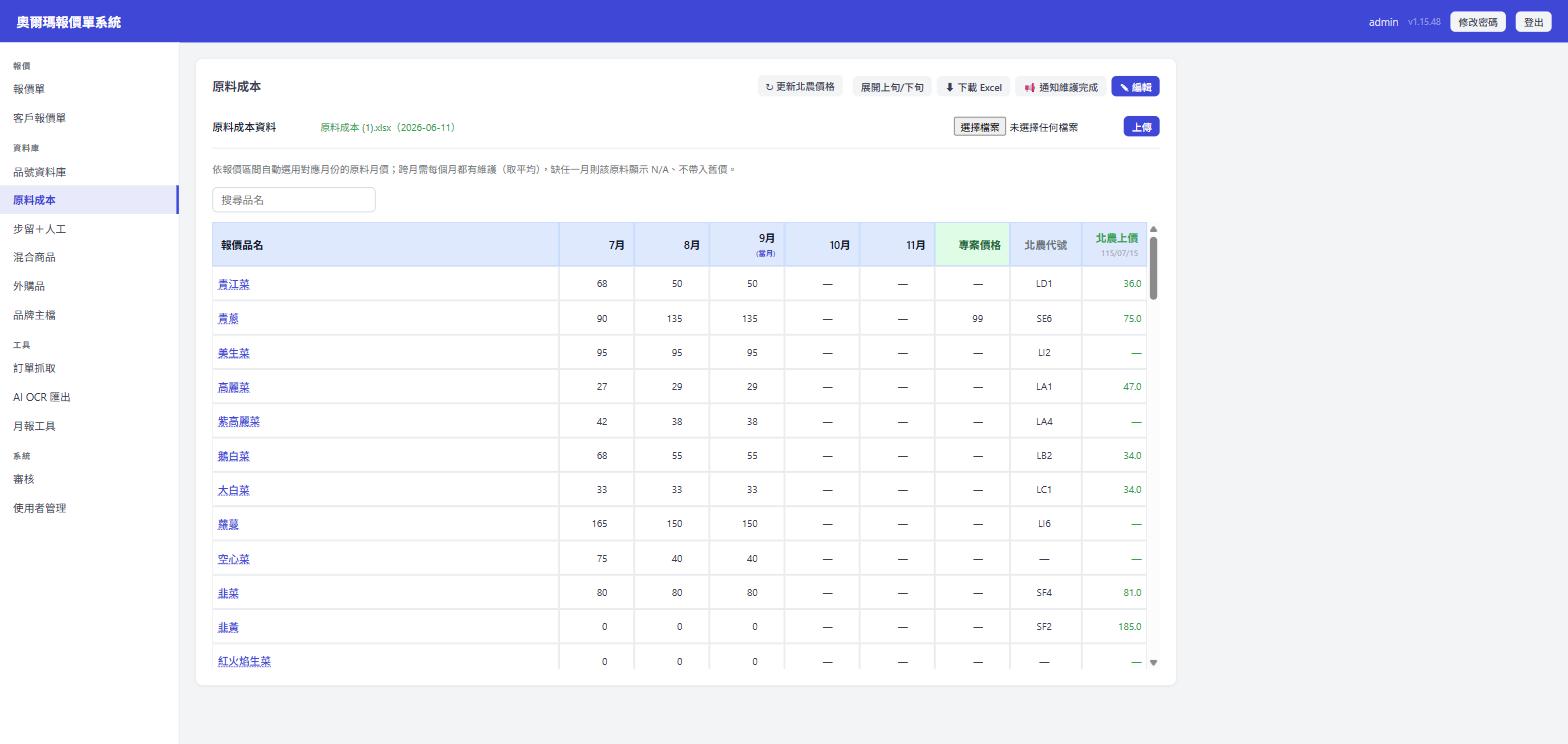The width and height of the screenshot is (1568, 744).
Task: Click the 專案價格 column header
Action: pyautogui.click(x=973, y=245)
